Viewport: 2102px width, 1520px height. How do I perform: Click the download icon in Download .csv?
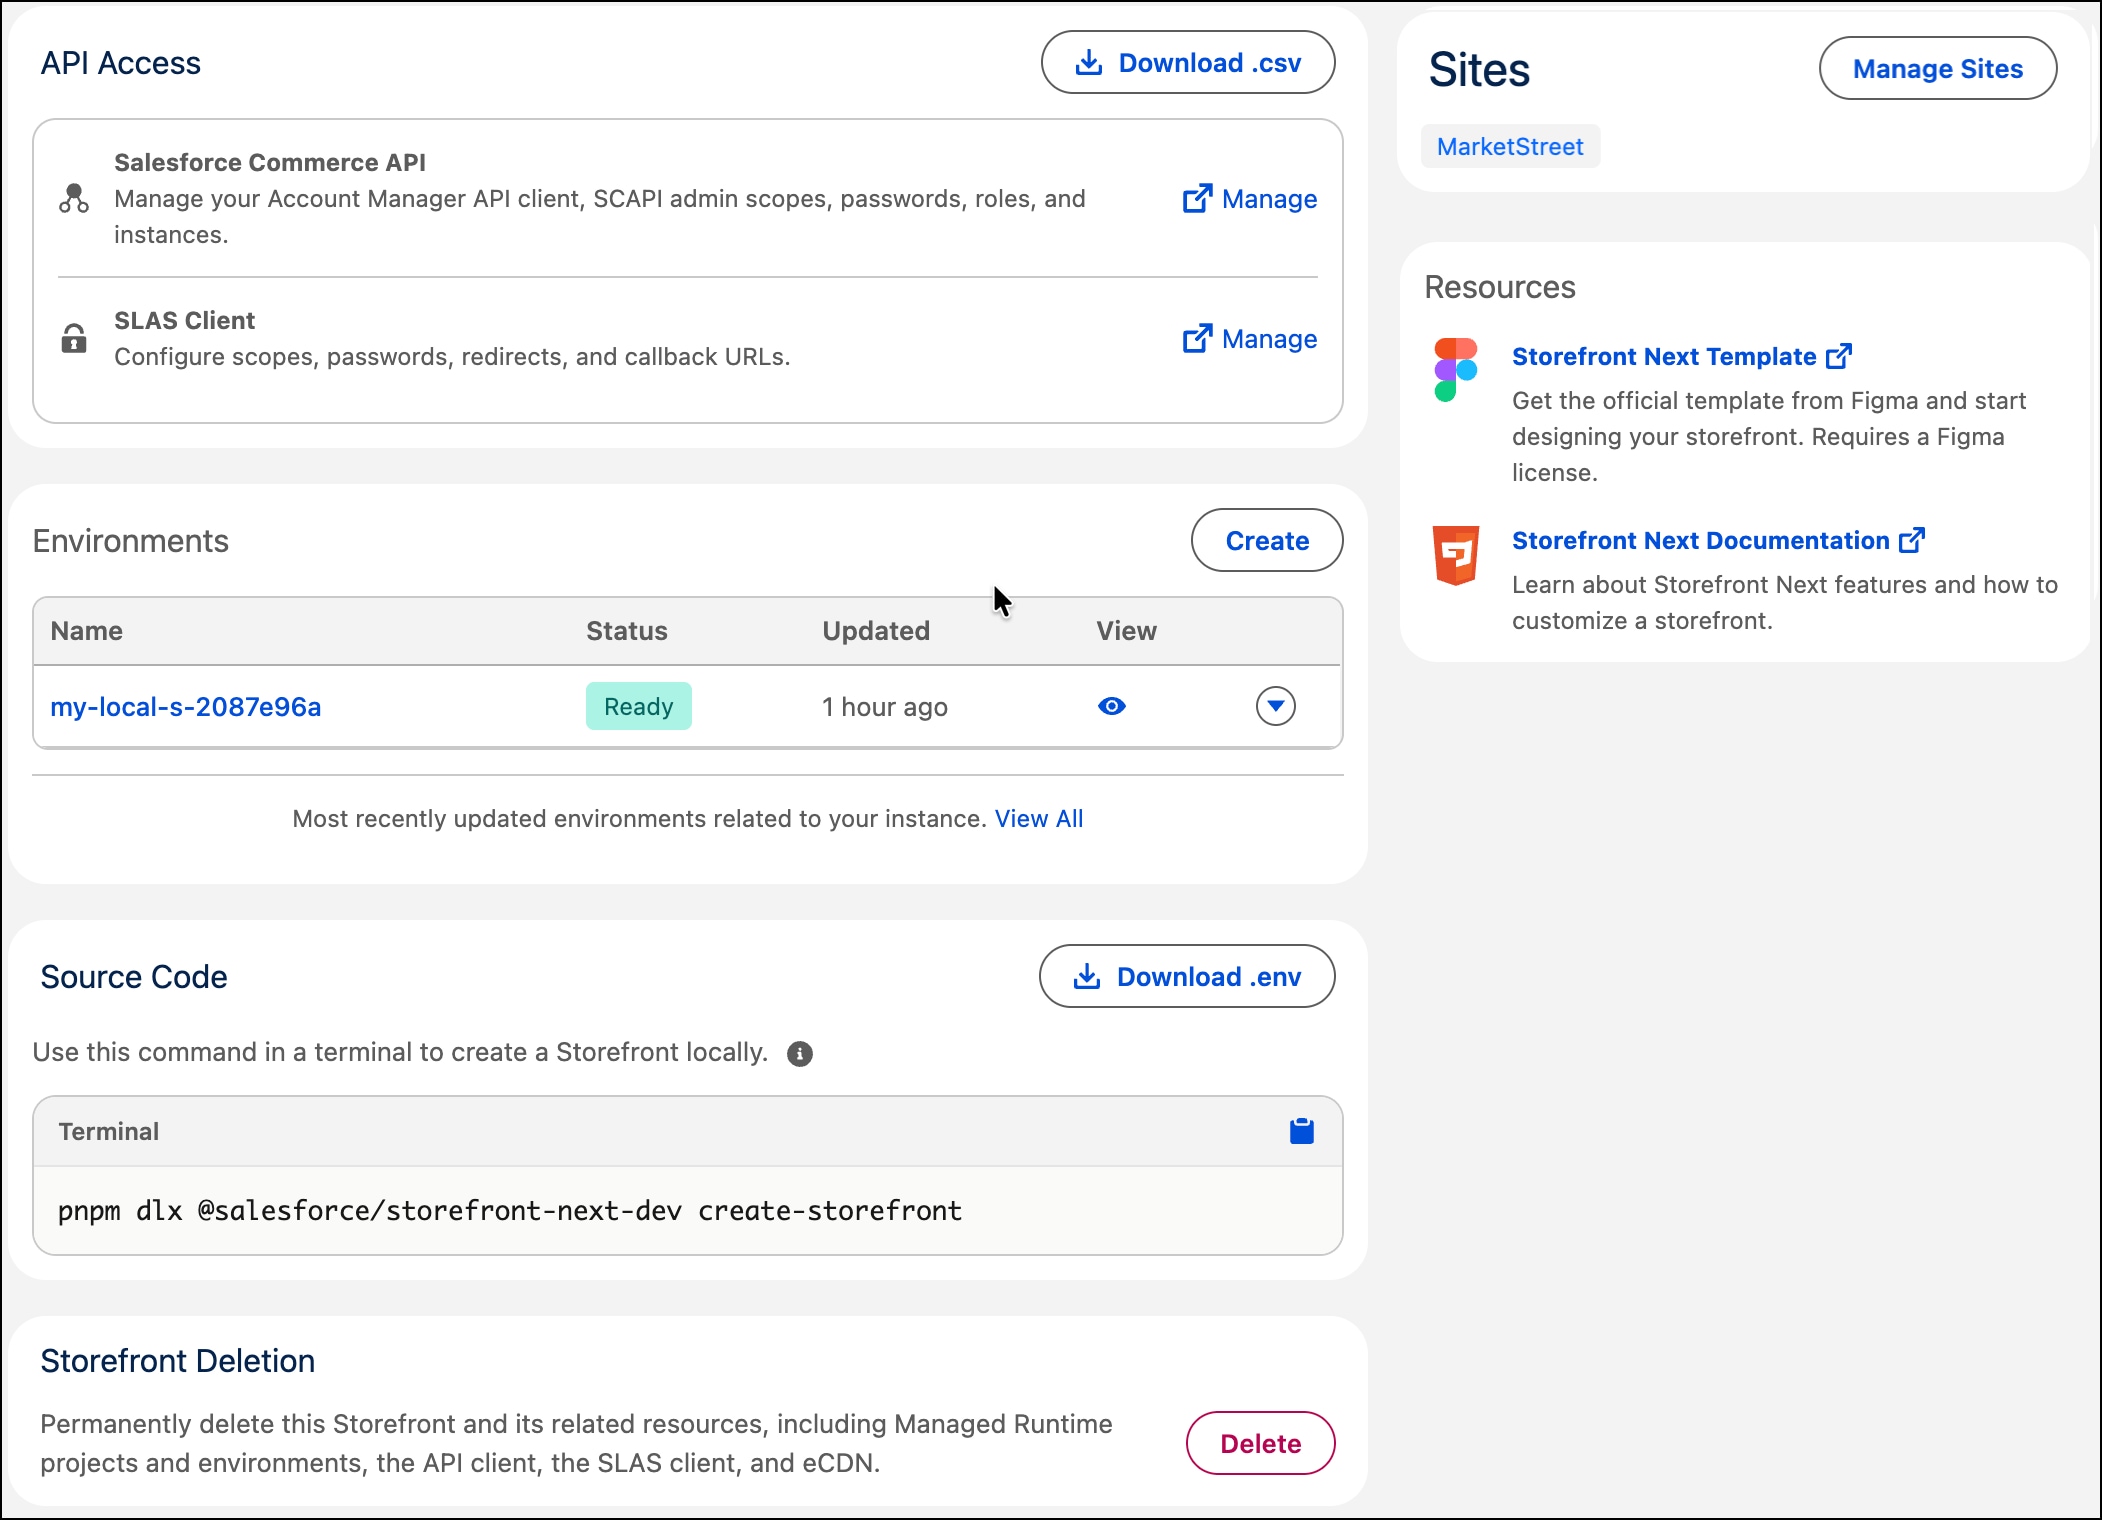click(x=1089, y=63)
